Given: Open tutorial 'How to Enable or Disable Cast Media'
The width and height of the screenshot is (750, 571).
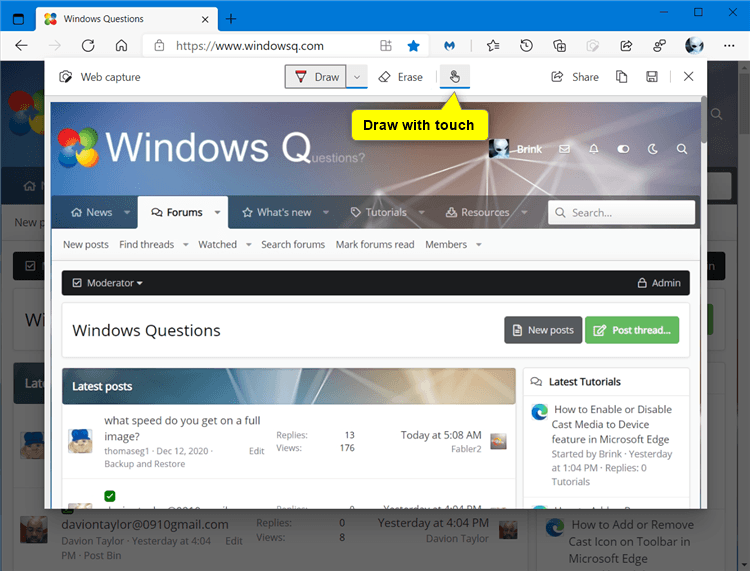Looking at the screenshot, I should click(x=612, y=424).
